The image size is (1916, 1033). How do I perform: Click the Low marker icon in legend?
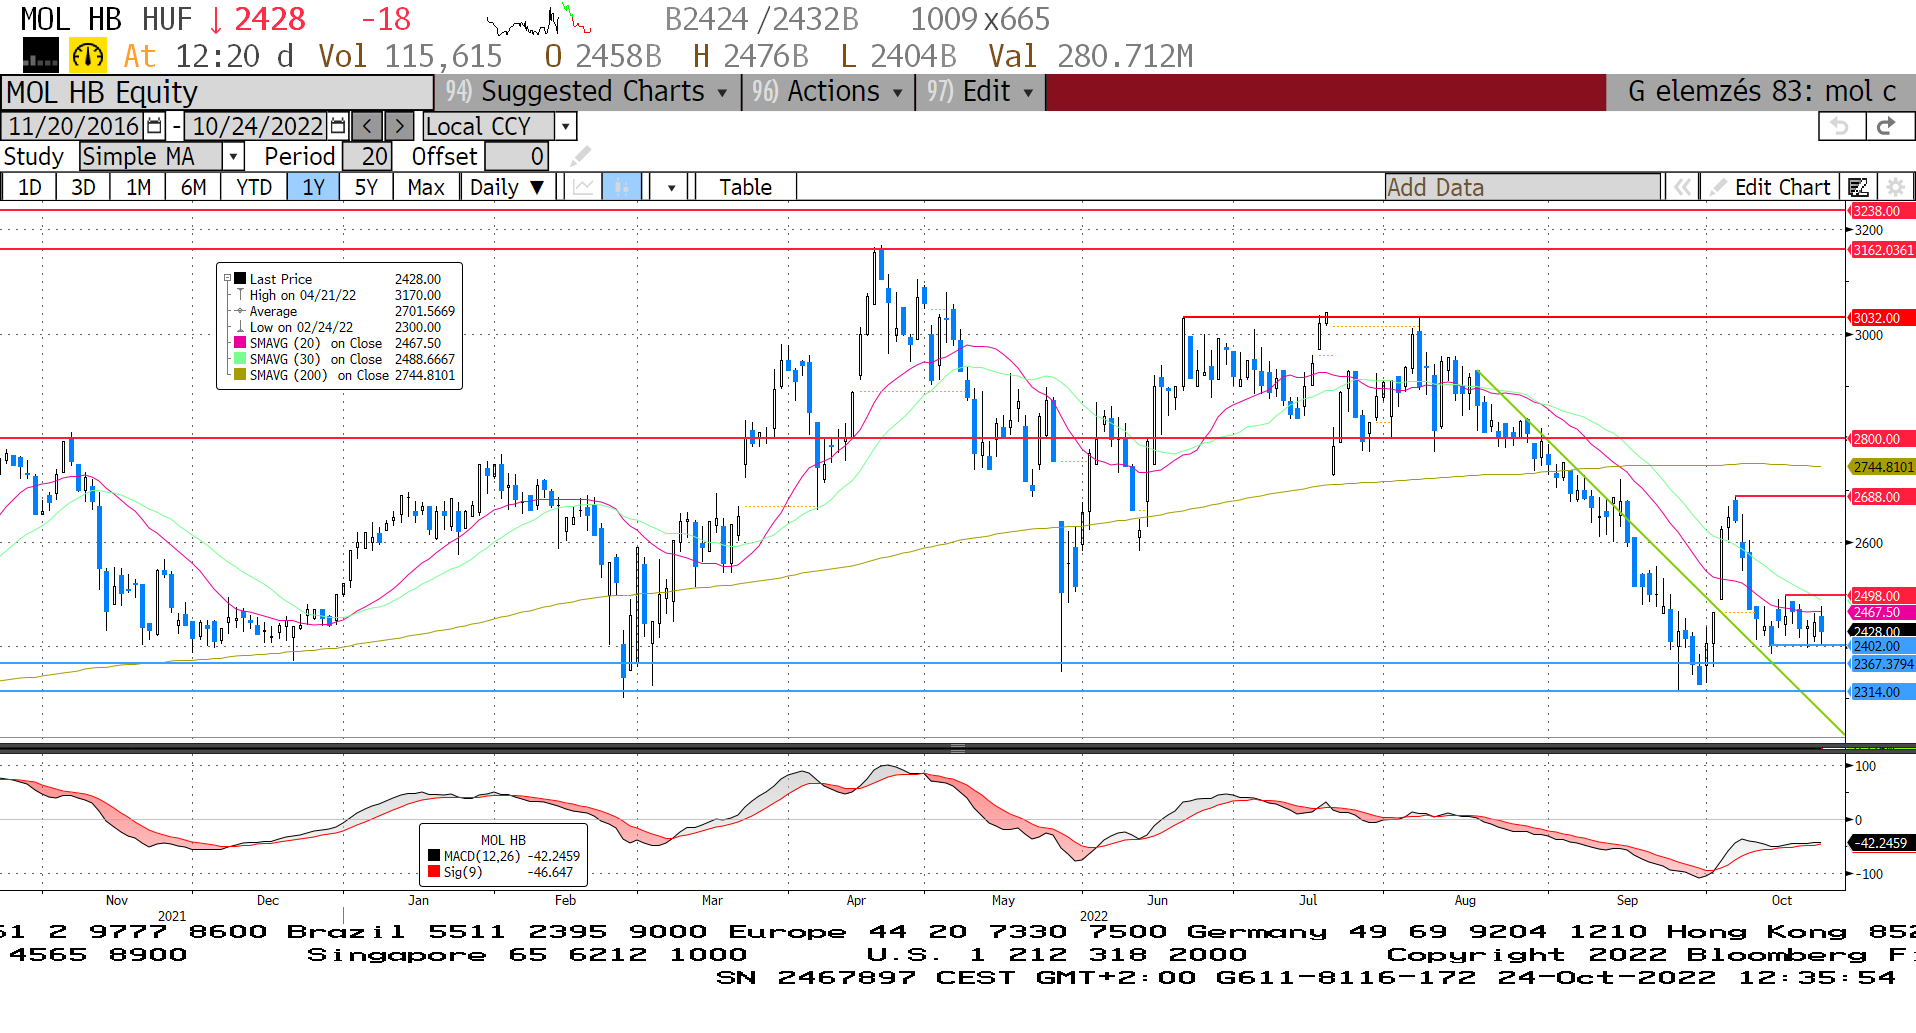click(x=240, y=327)
